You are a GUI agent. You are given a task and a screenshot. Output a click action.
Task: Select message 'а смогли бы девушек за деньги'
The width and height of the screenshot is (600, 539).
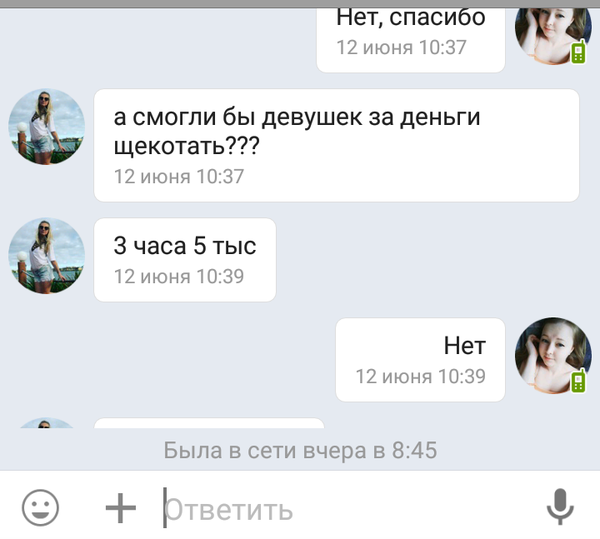coord(336,145)
